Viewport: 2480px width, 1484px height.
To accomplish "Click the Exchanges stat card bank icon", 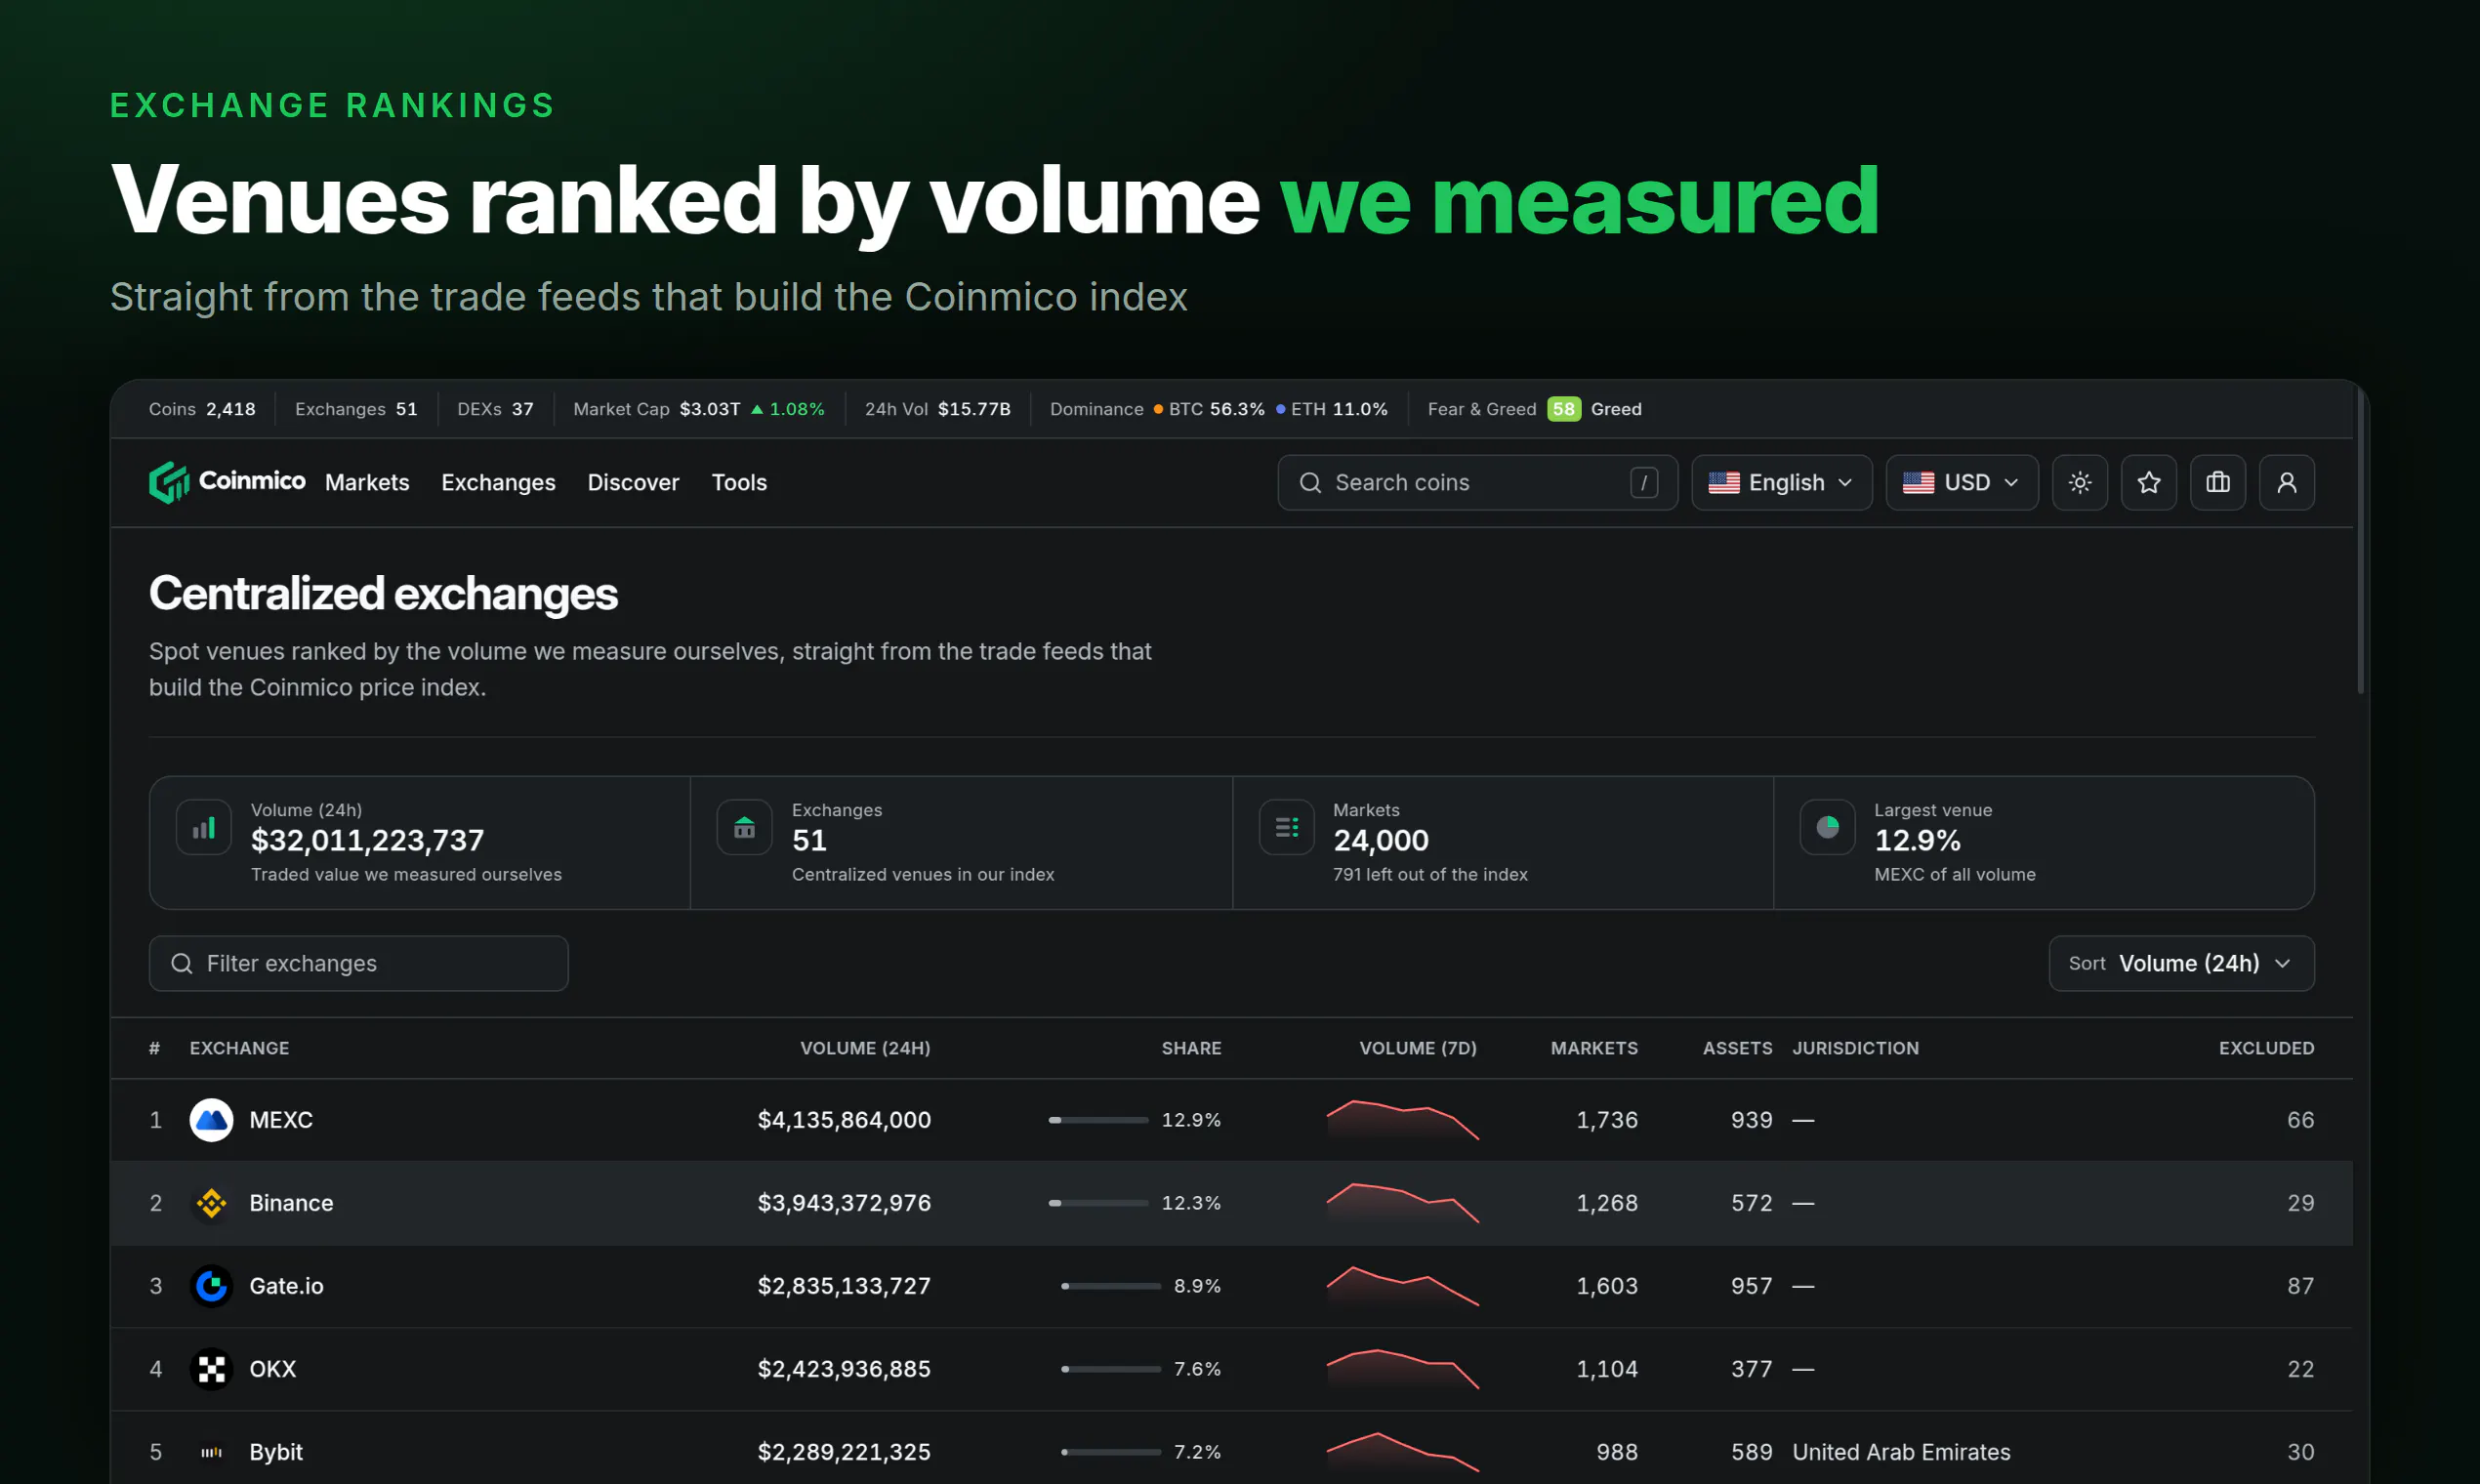I will pyautogui.click(x=745, y=828).
